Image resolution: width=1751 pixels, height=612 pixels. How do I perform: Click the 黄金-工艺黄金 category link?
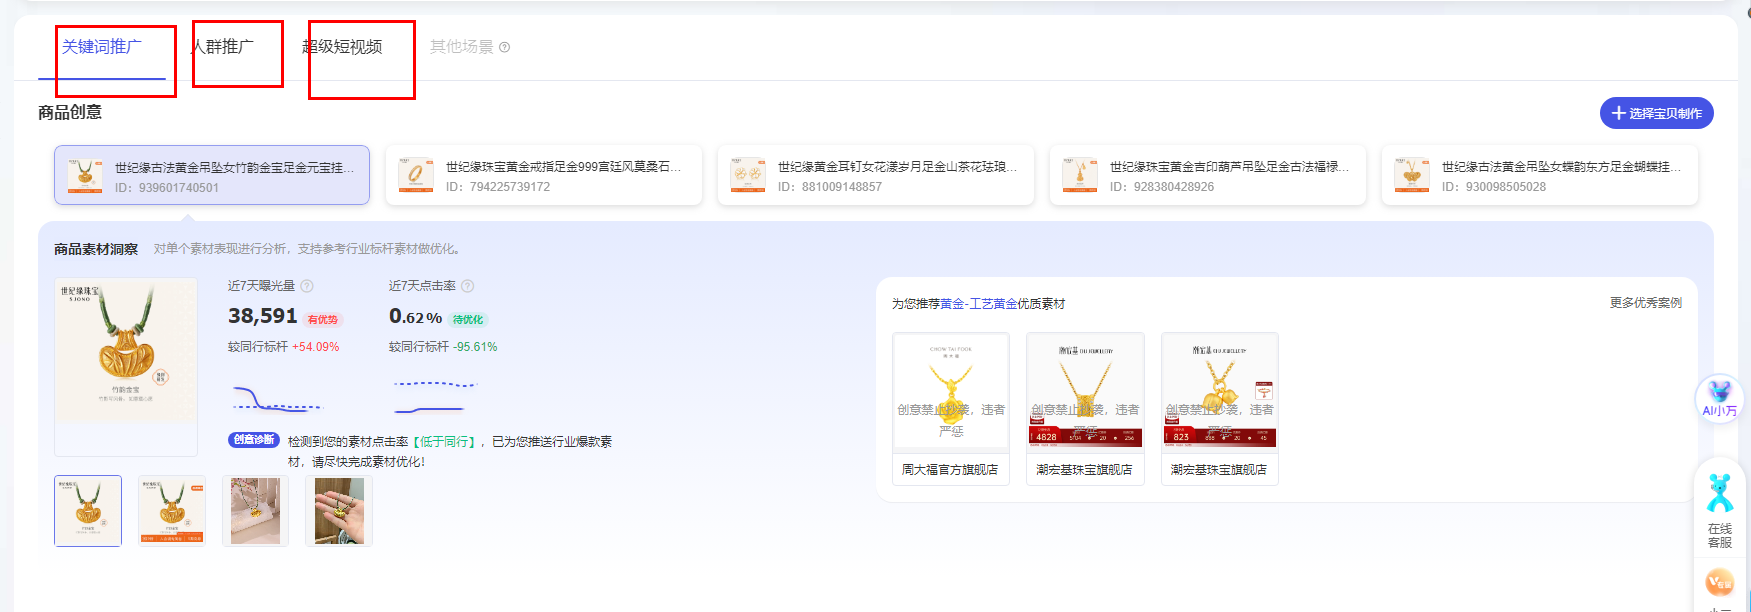coord(978,304)
